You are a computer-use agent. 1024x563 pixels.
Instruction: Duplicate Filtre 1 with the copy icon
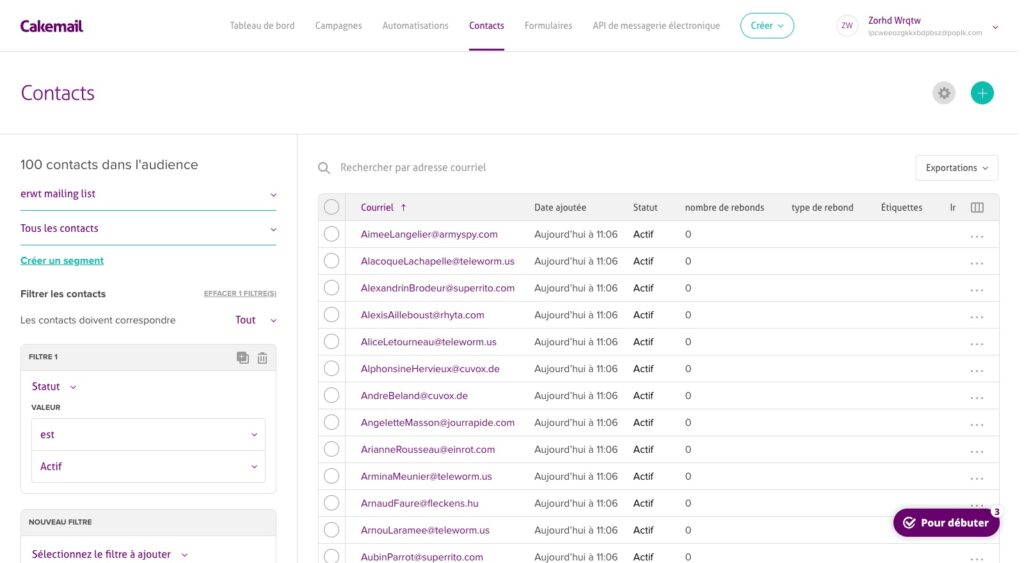pyautogui.click(x=242, y=357)
